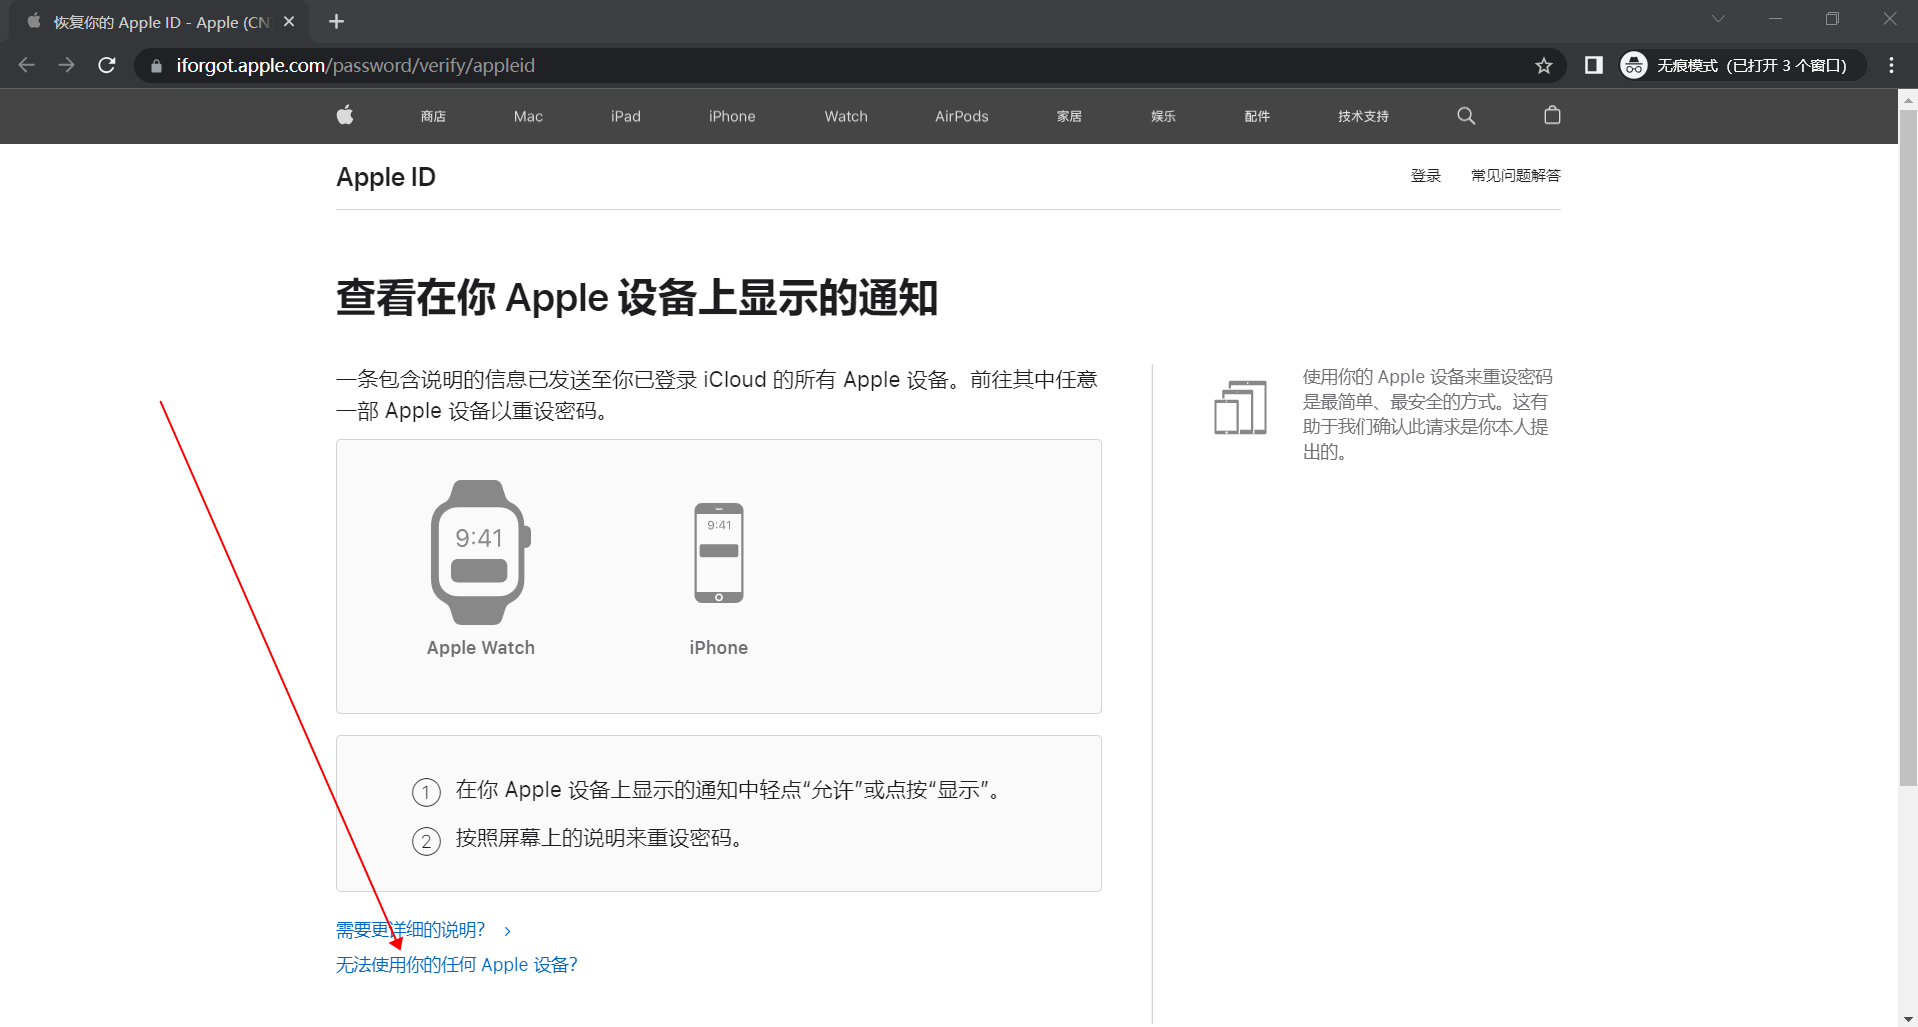Viewport: 1918px width, 1027px height.
Task: Open the shopping bag icon
Action: pos(1552,115)
